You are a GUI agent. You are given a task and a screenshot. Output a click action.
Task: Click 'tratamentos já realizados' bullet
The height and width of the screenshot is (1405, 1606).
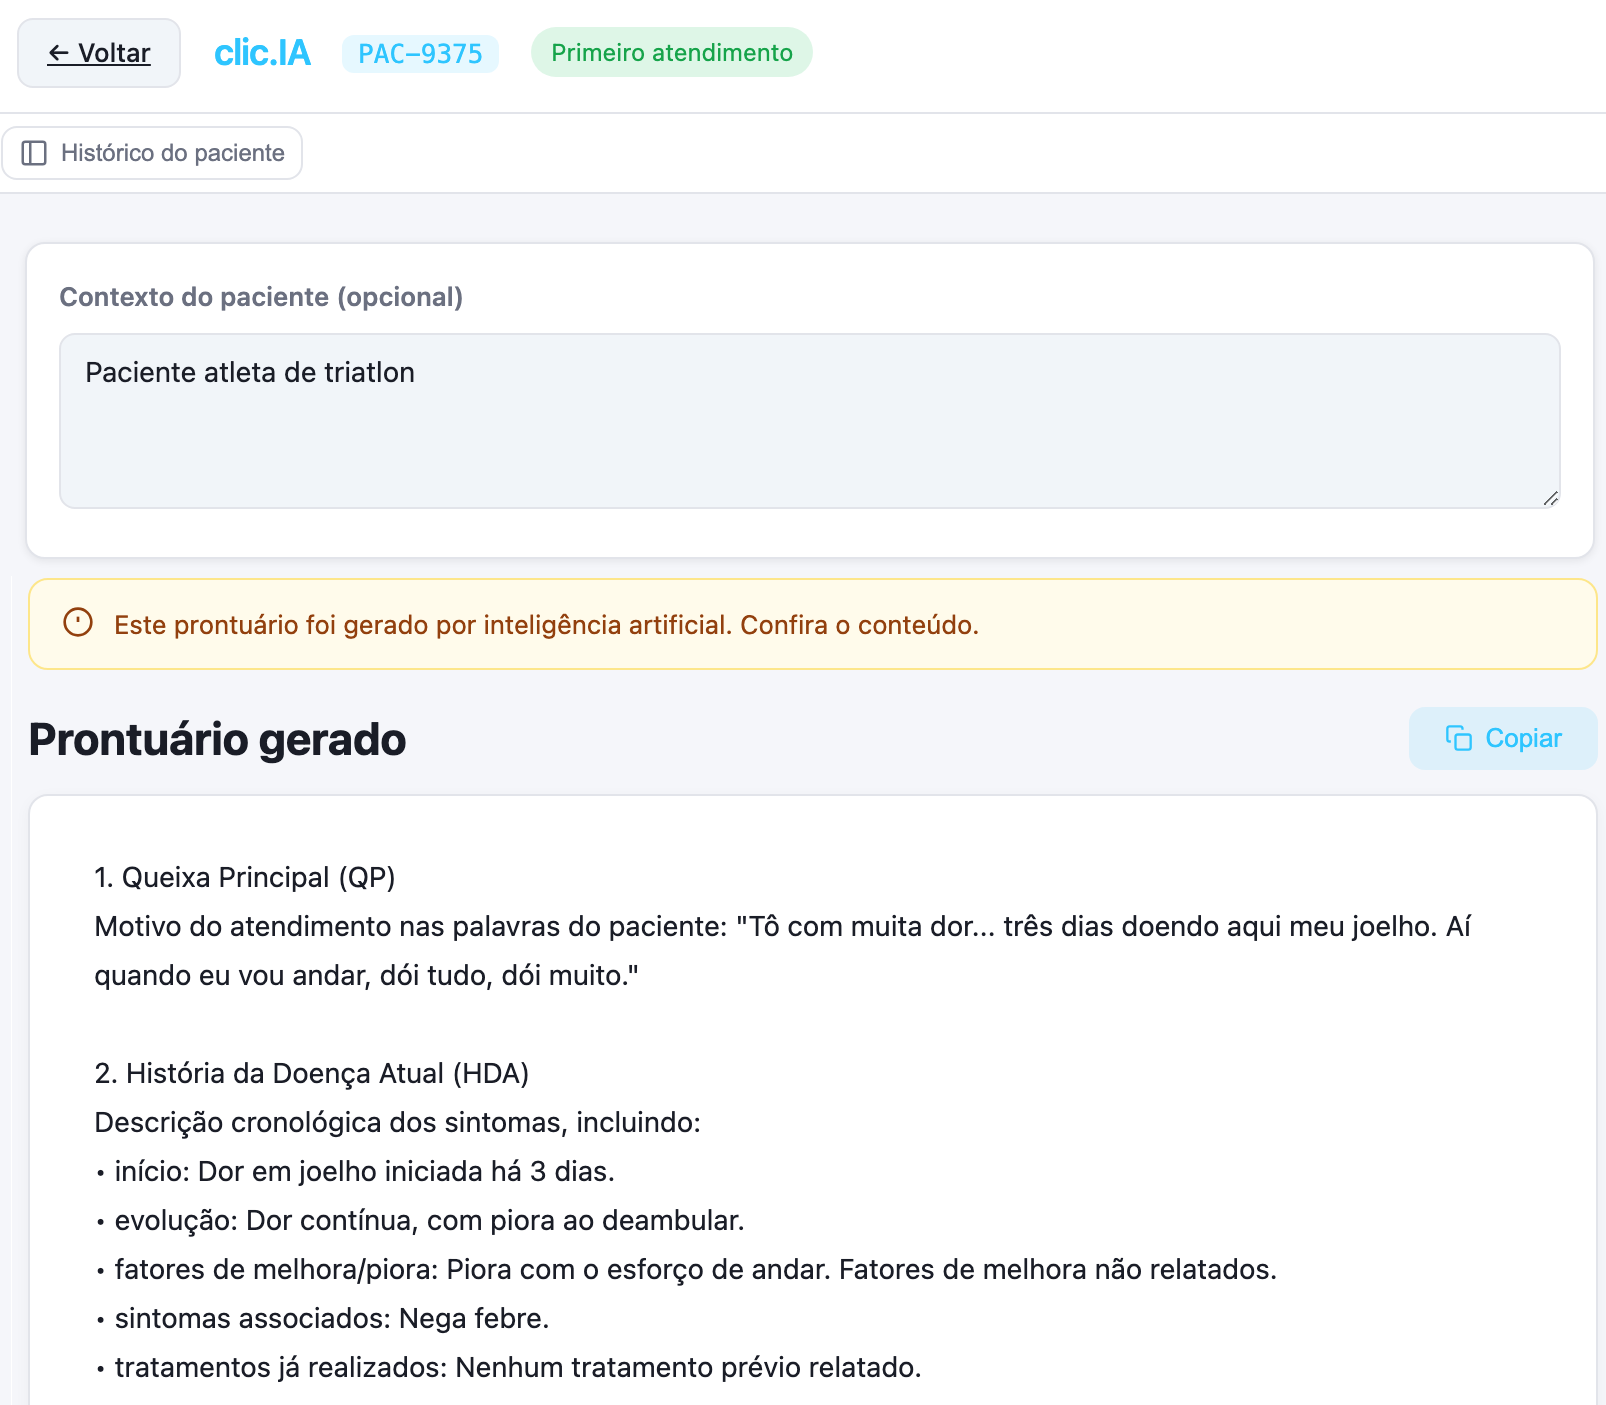pyautogui.click(x=508, y=1367)
